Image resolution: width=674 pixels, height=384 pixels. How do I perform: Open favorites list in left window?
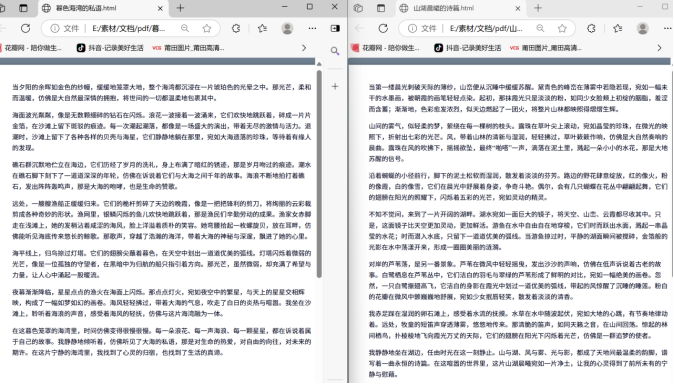click(262, 28)
